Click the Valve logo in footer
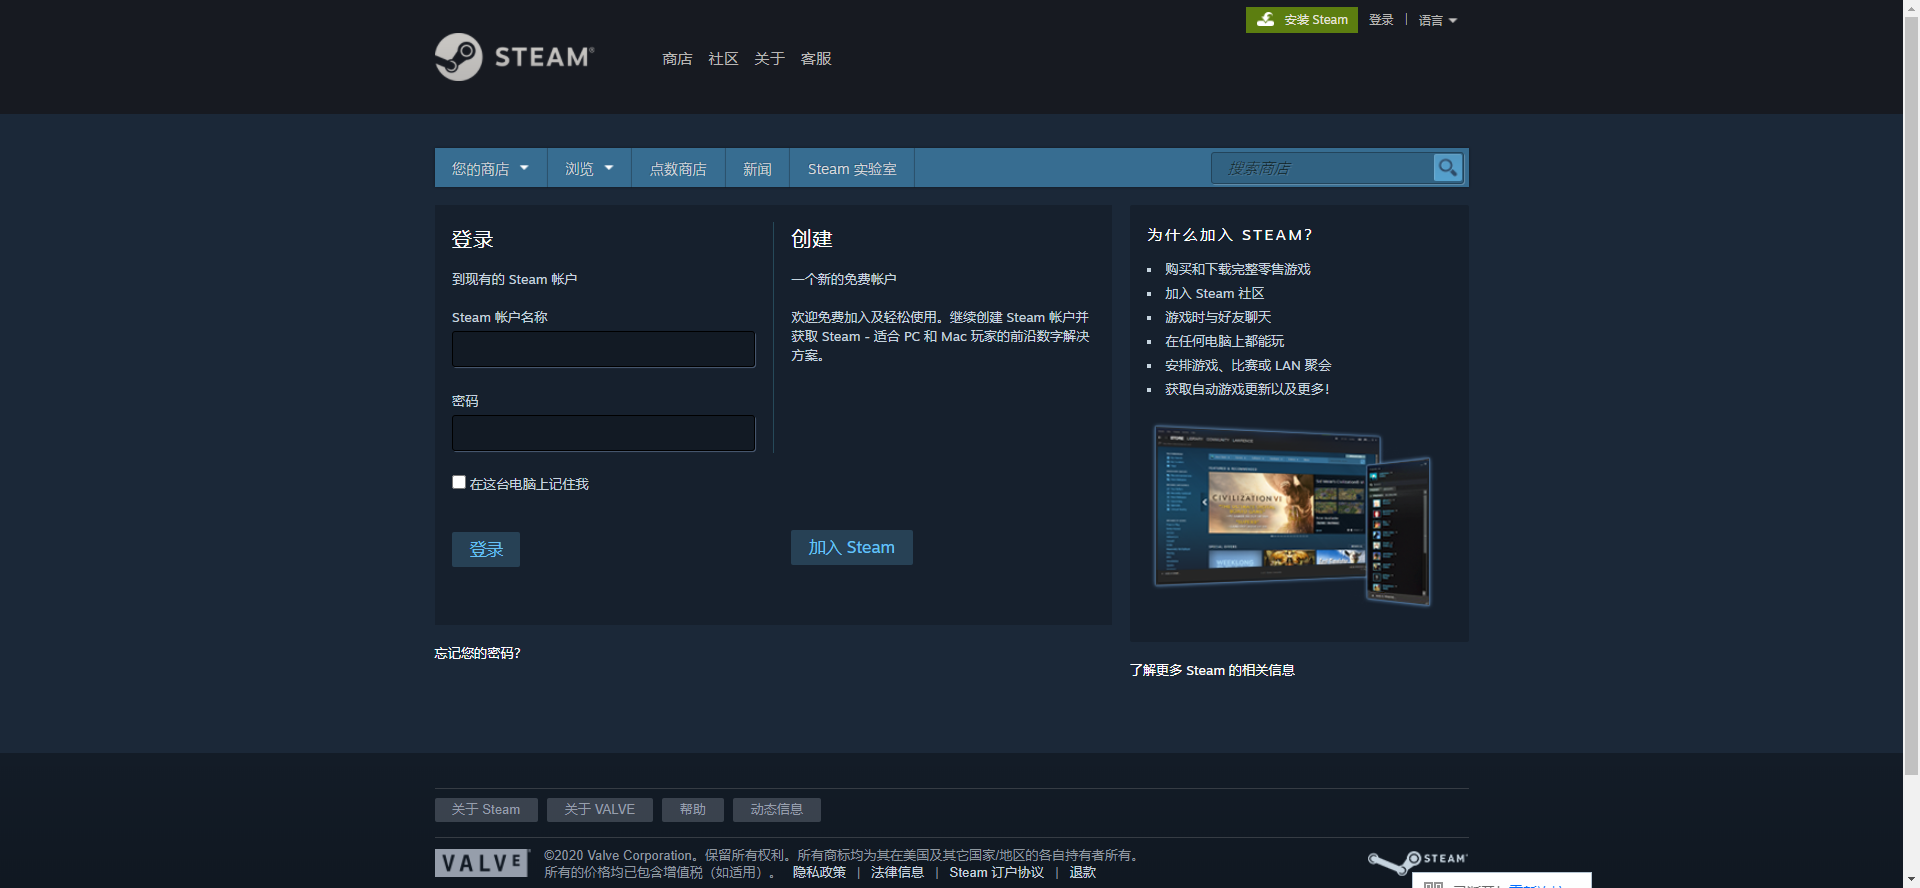The width and height of the screenshot is (1920, 888). pyautogui.click(x=482, y=863)
